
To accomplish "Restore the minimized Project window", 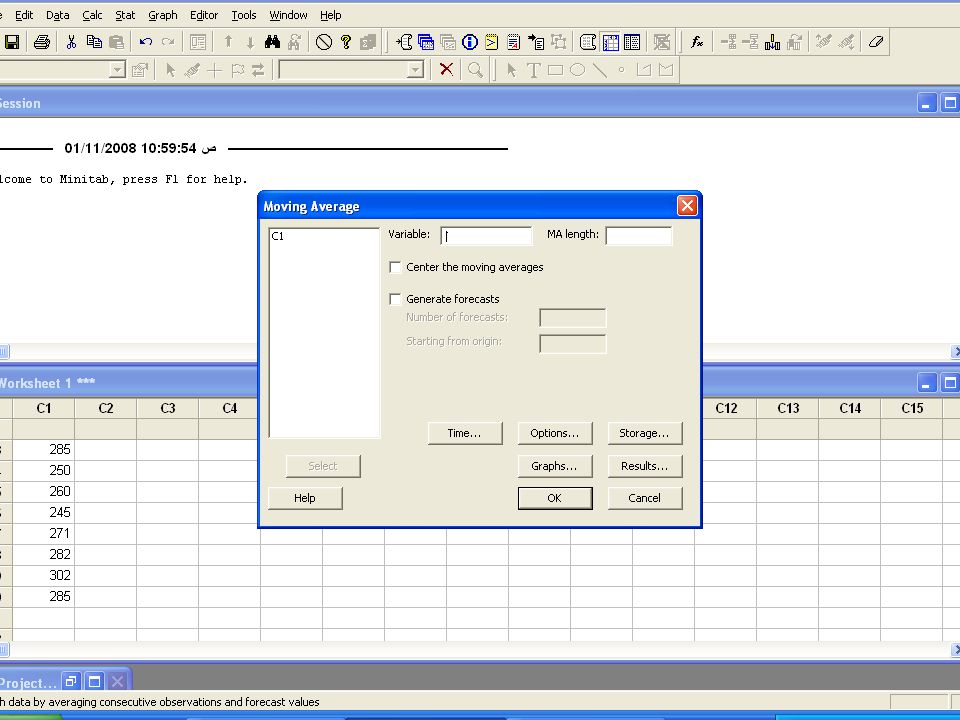I will pyautogui.click(x=72, y=681).
